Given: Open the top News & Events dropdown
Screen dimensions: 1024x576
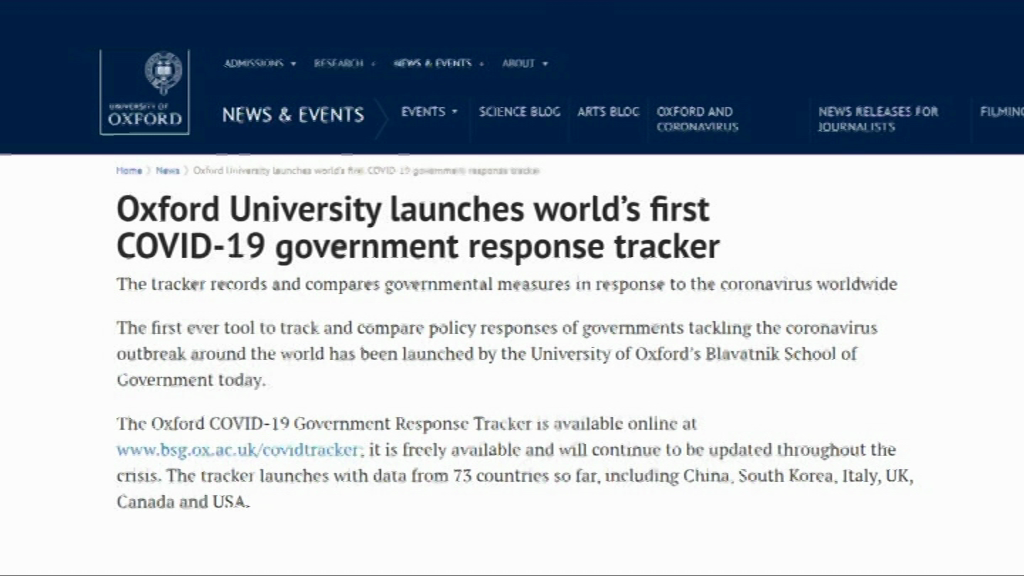Looking at the screenshot, I should pyautogui.click(x=438, y=64).
